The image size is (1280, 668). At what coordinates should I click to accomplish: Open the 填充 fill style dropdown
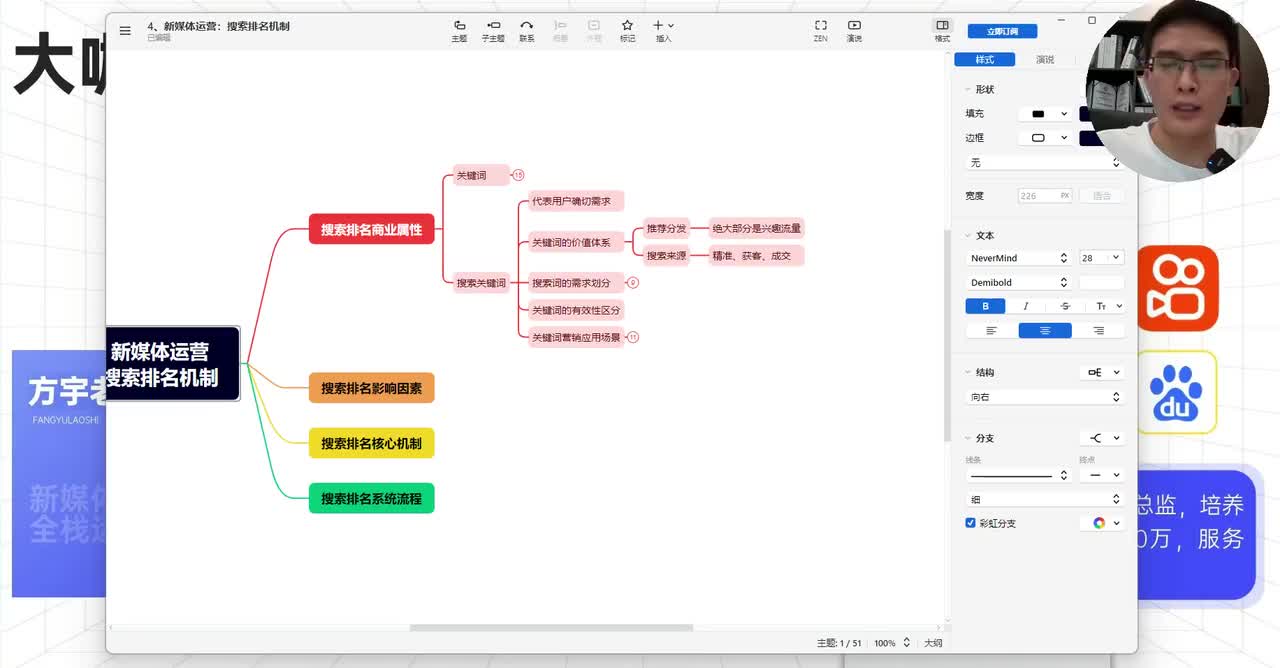1046,114
